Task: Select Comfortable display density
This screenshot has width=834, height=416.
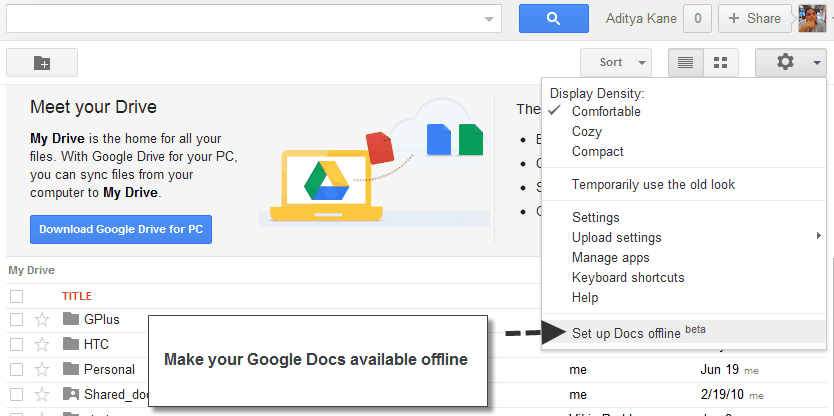Action: tap(606, 112)
